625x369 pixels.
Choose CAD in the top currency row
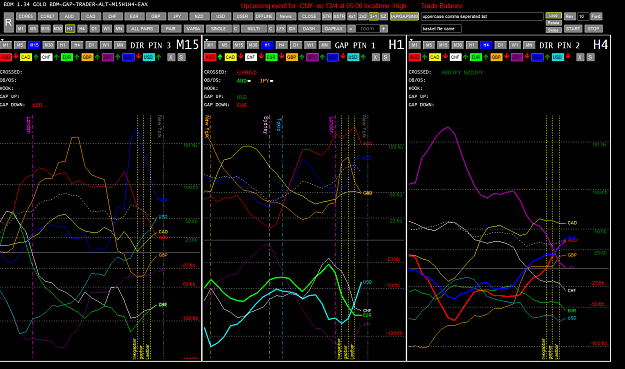(x=91, y=16)
